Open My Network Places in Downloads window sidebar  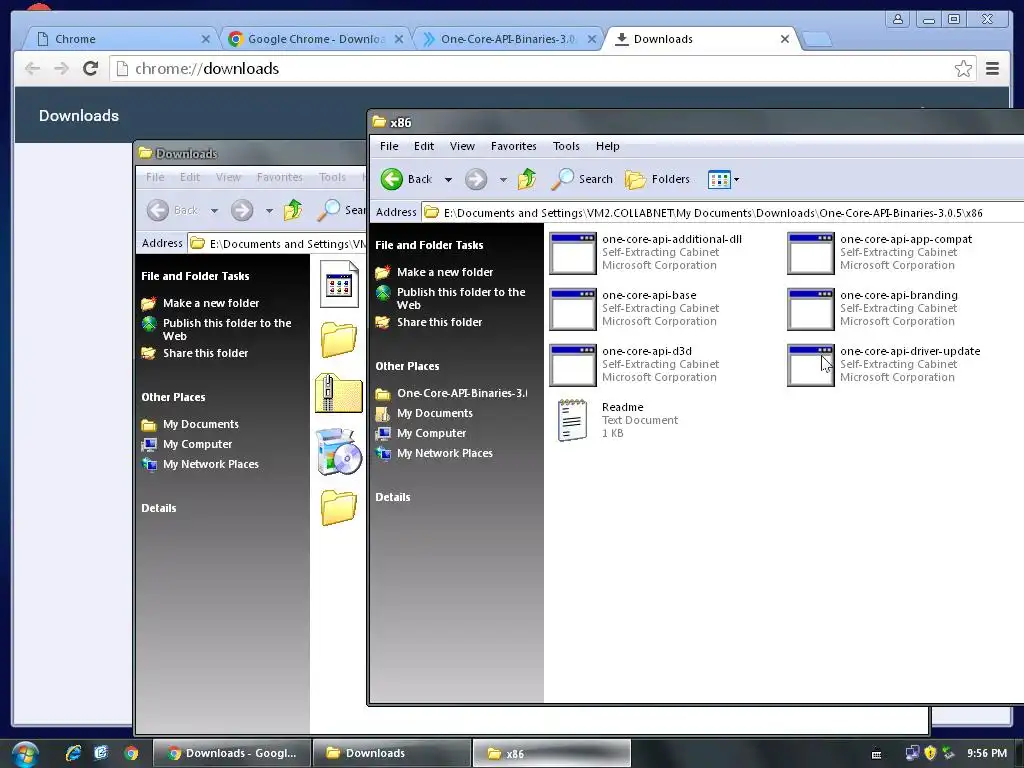tap(211, 464)
